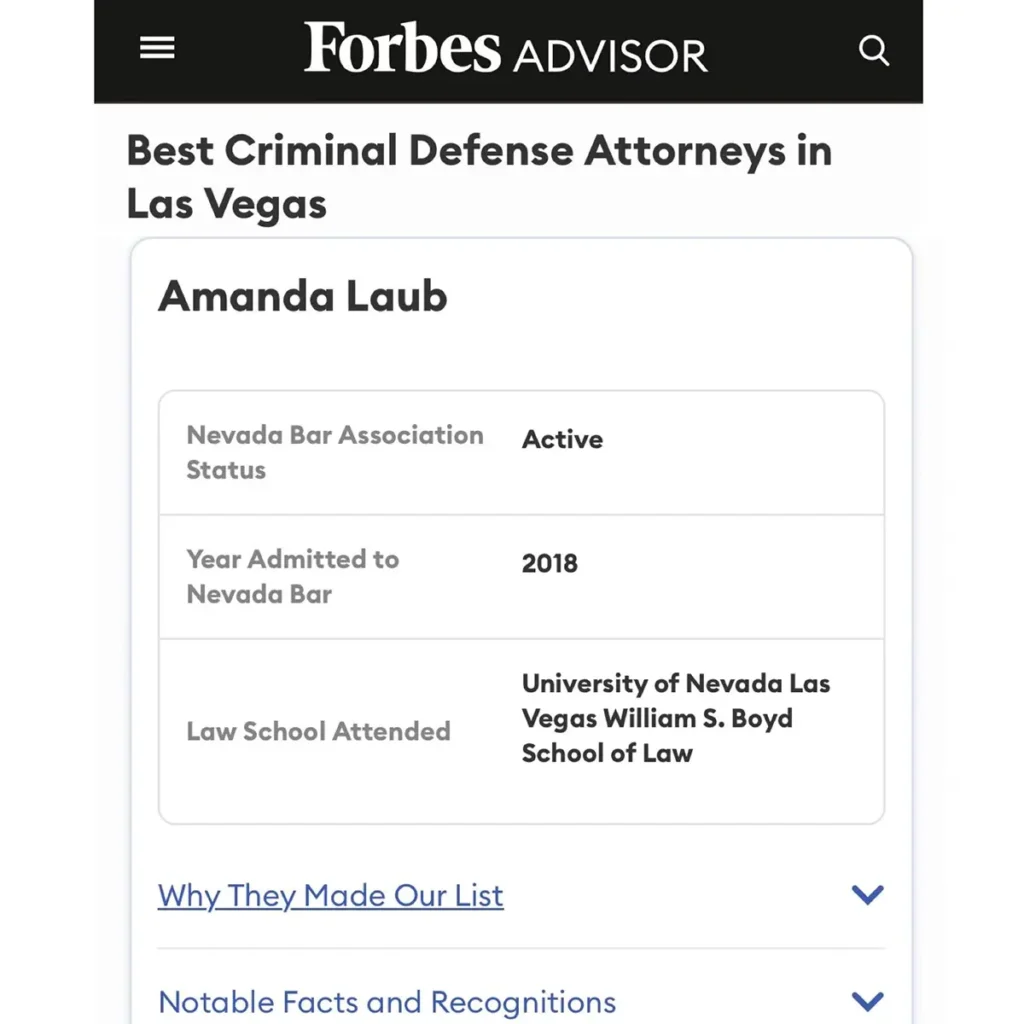The height and width of the screenshot is (1024, 1024).
Task: Click the word Status under Nevada Bar Association
Action: click(226, 470)
